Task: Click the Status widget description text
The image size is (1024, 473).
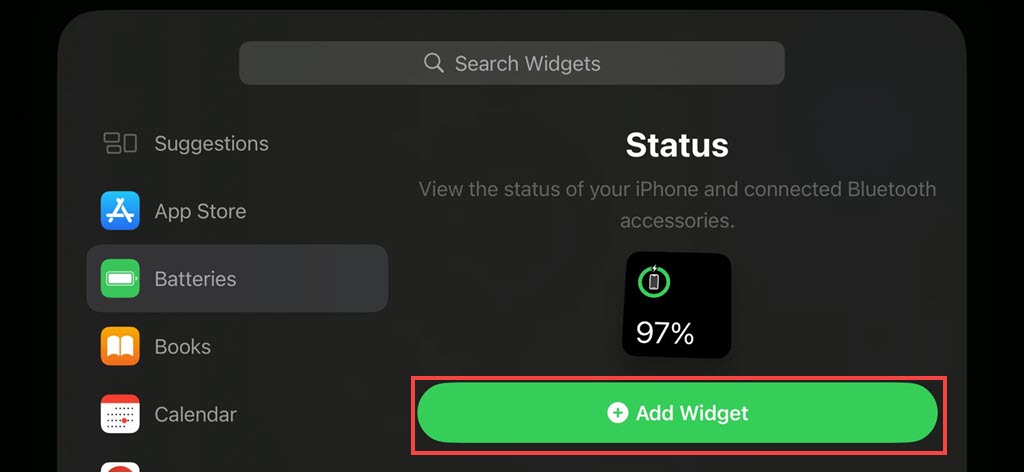Action: (677, 204)
